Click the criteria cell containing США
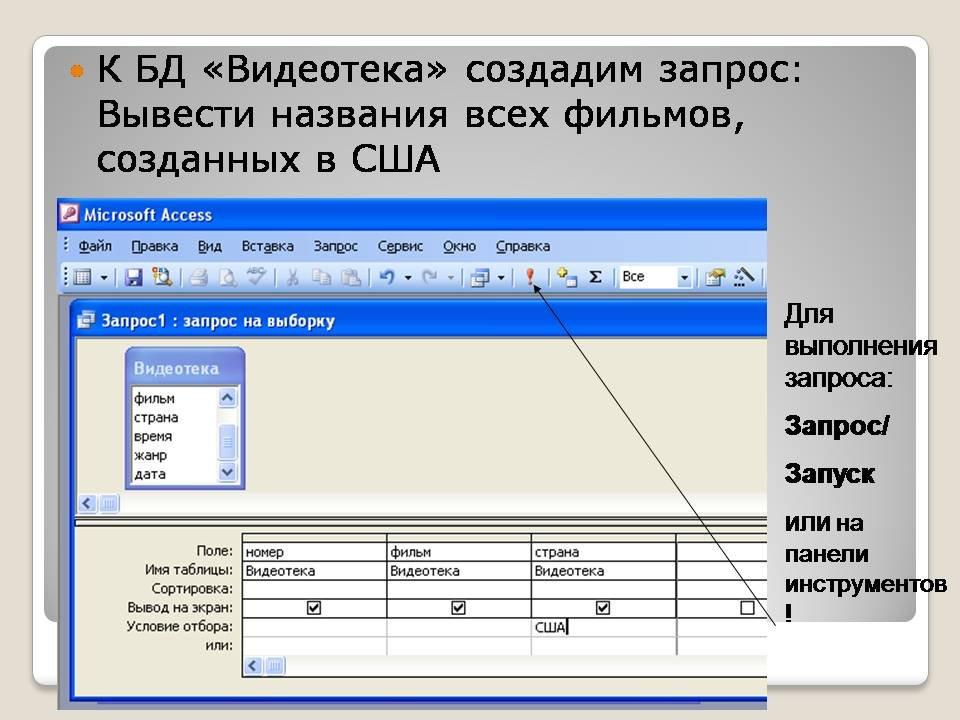This screenshot has width=960, height=720. (x=602, y=627)
